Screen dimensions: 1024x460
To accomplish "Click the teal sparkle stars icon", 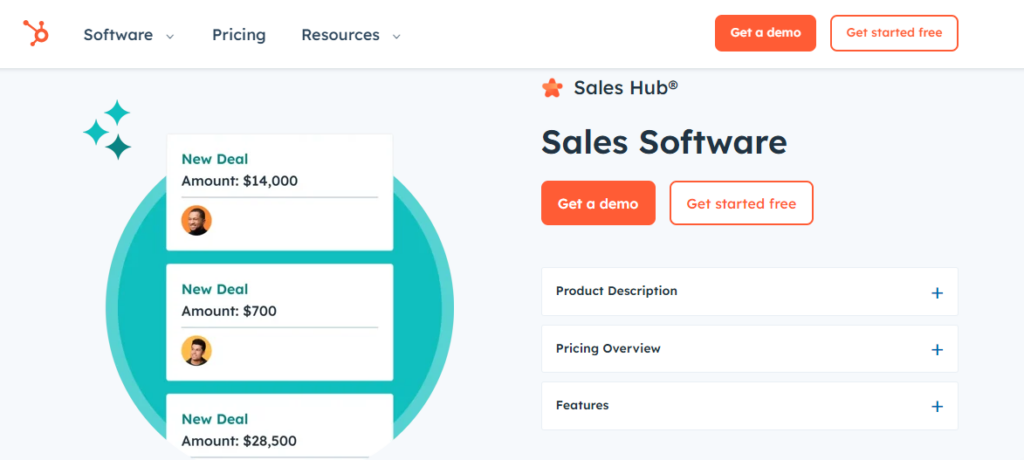I will coord(108,130).
